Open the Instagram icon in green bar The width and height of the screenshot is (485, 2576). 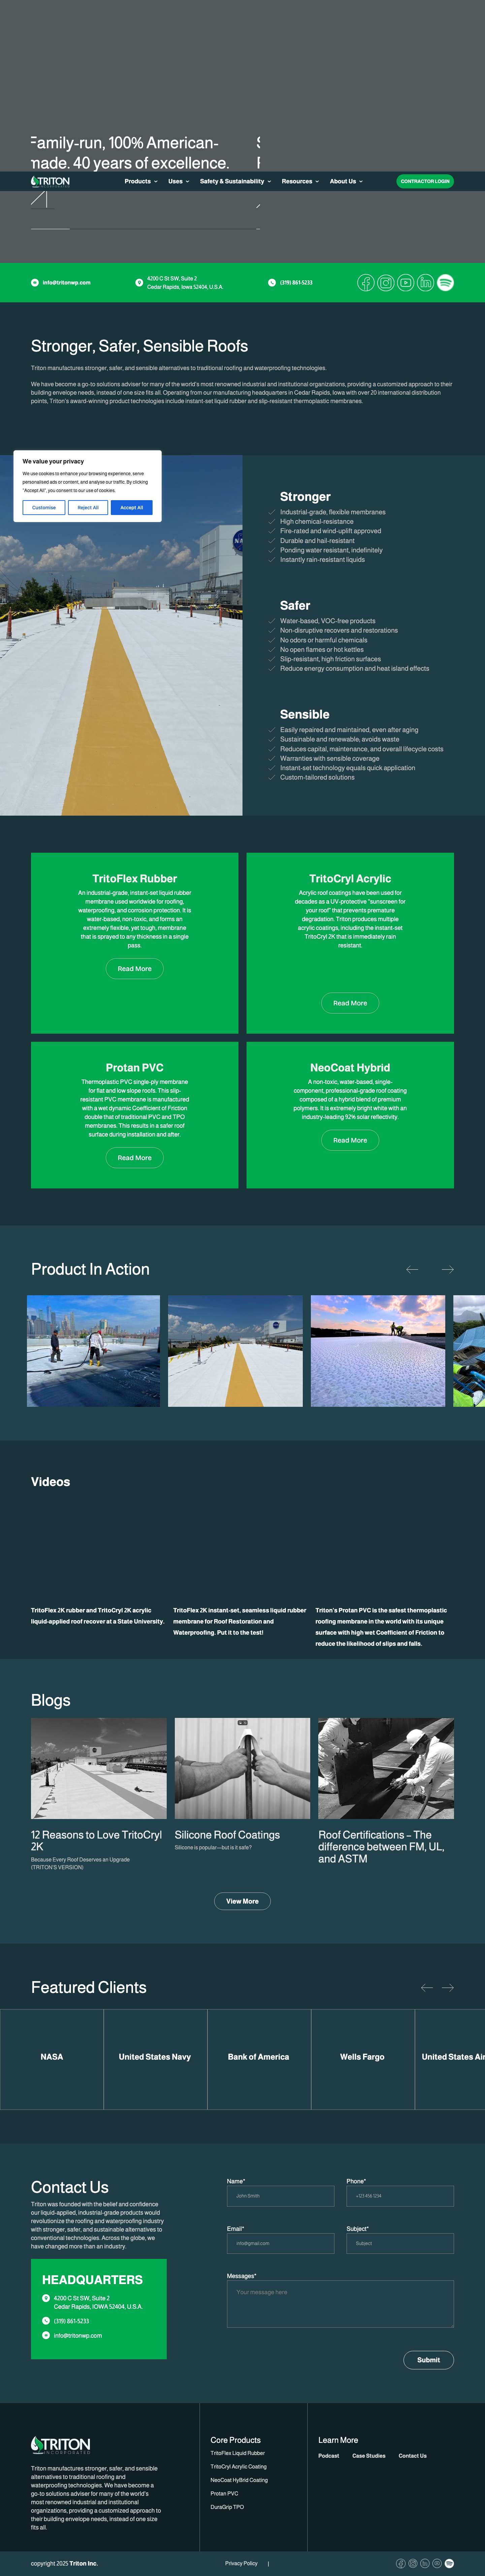(x=386, y=283)
